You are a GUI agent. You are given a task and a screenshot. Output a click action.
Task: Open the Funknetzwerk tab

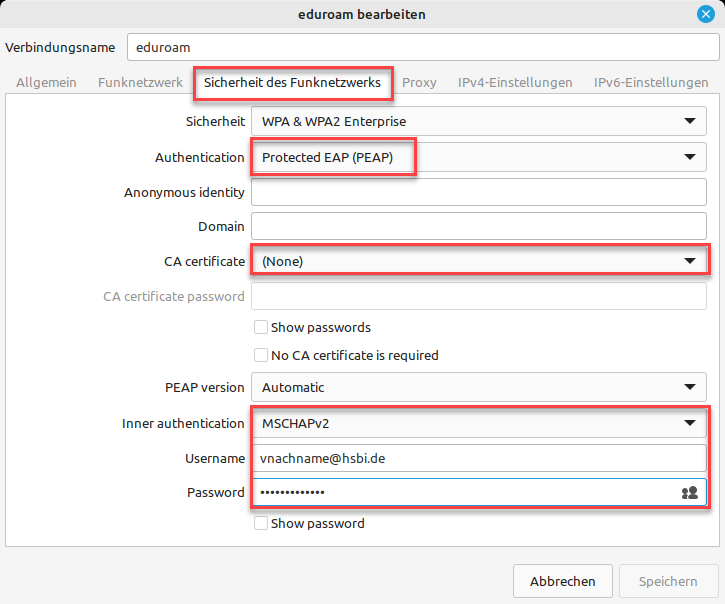coord(139,83)
